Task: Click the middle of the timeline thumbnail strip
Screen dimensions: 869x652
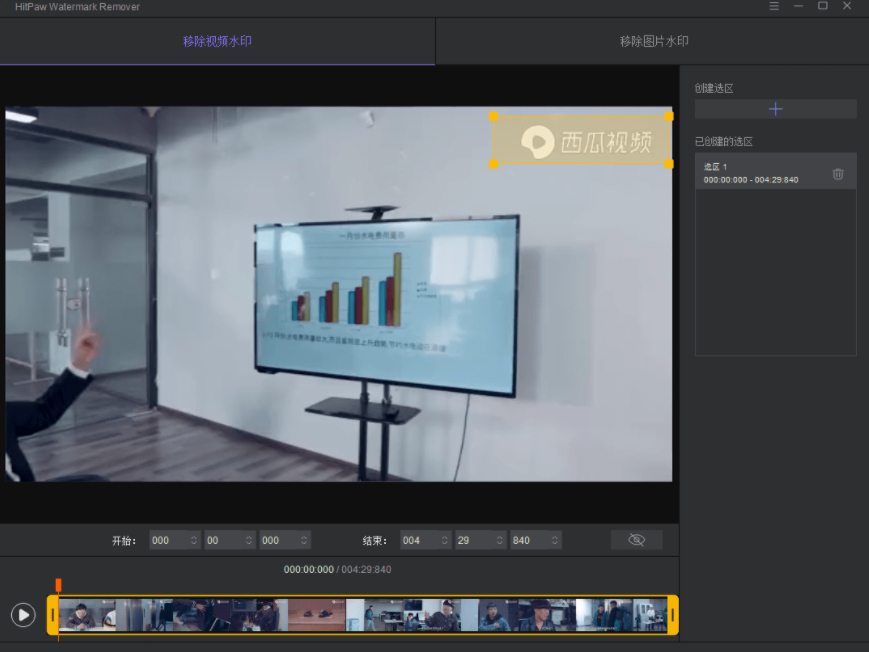Action: click(x=363, y=615)
